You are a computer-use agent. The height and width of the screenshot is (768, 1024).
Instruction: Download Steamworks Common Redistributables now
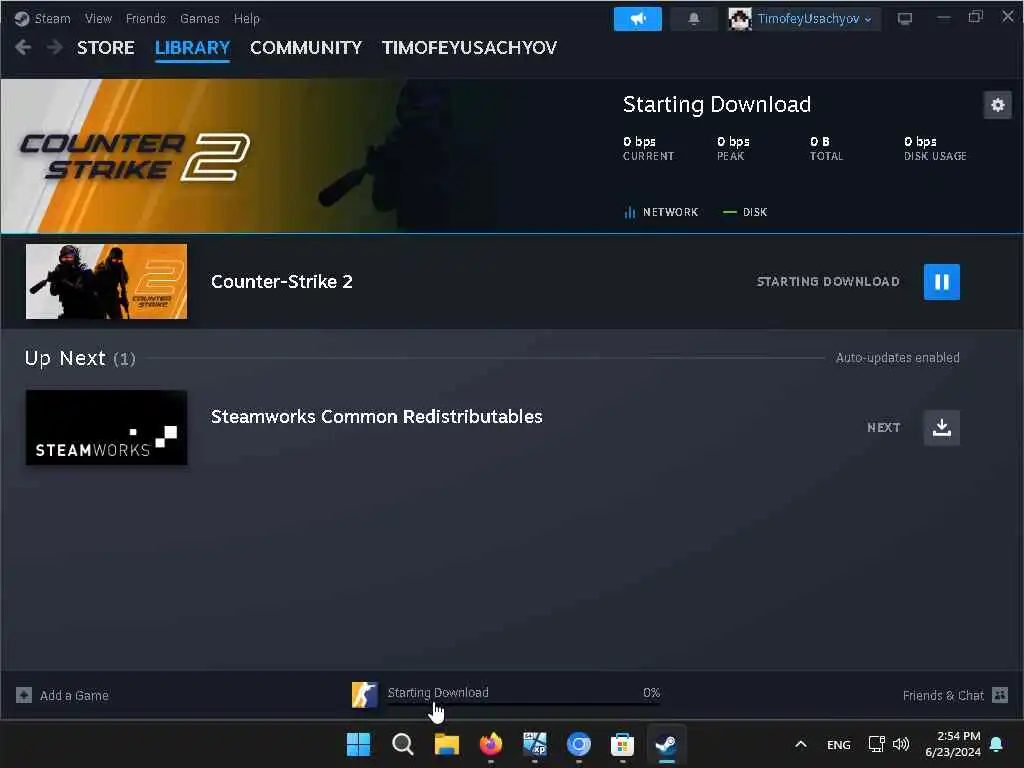tap(942, 428)
